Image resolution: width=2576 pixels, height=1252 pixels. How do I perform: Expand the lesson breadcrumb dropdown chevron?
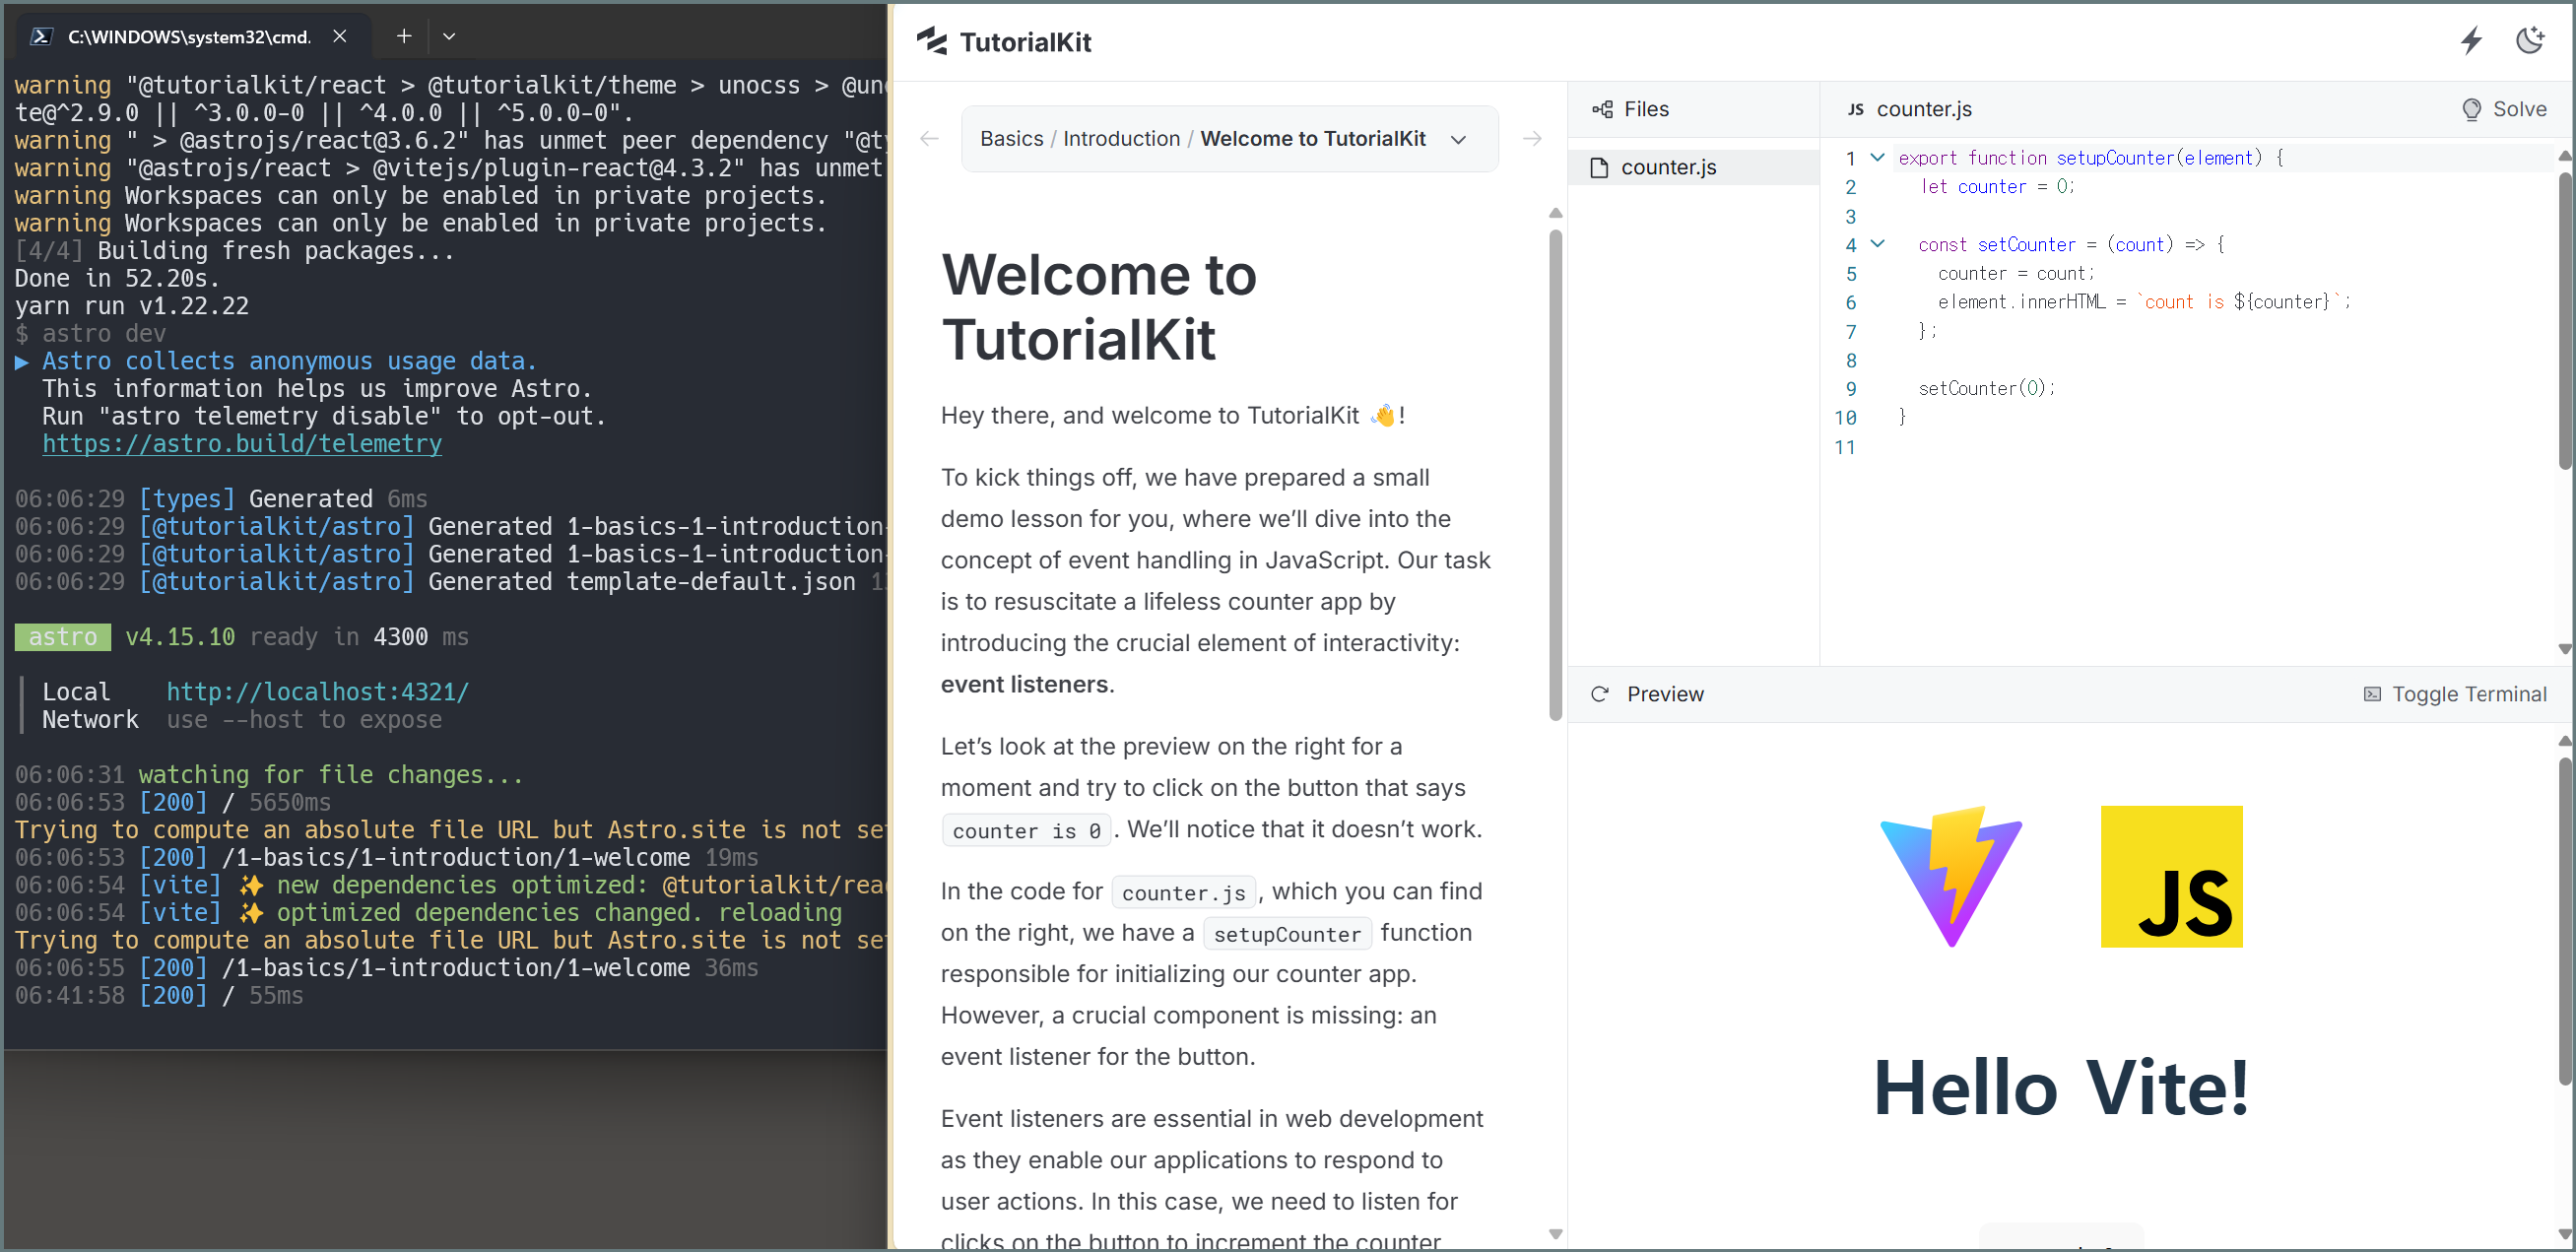[x=1458, y=140]
